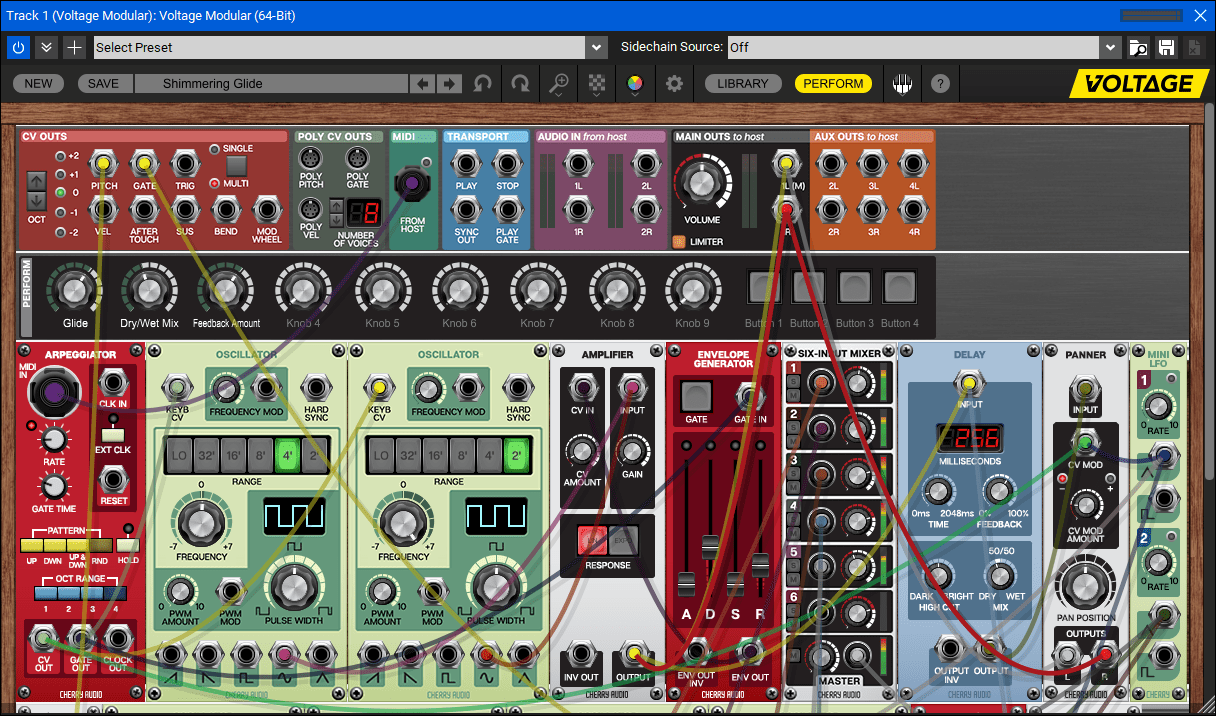Click the Envelope Generator GATE button
This screenshot has width=1216, height=716.
[x=696, y=396]
